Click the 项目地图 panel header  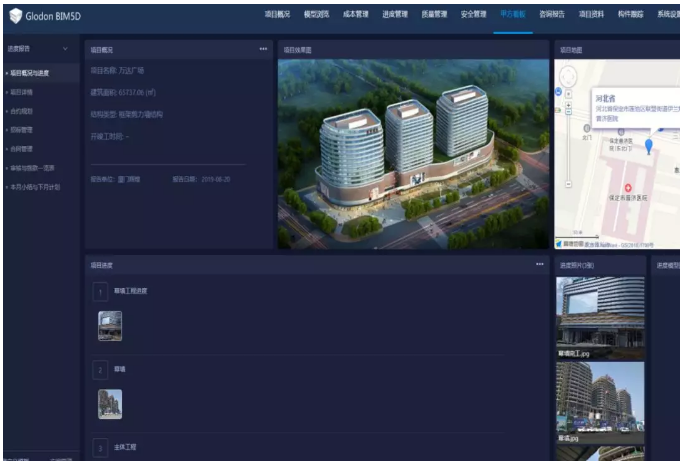[x=617, y=50]
